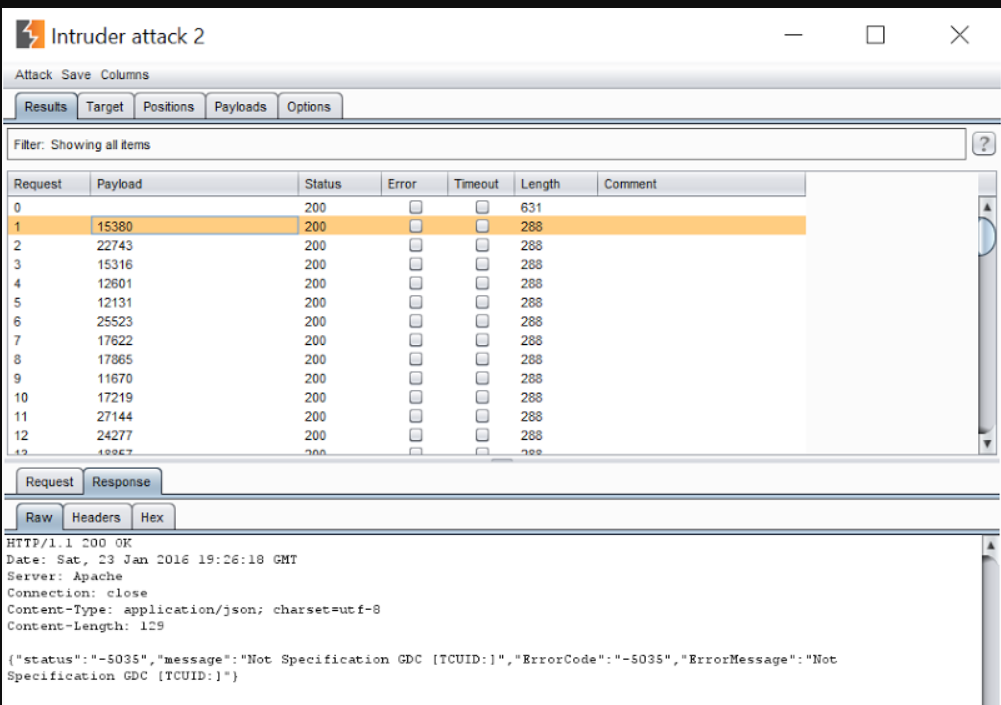Image resolution: width=1001 pixels, height=705 pixels.
Task: Select payload row 17865
Action: (407, 359)
